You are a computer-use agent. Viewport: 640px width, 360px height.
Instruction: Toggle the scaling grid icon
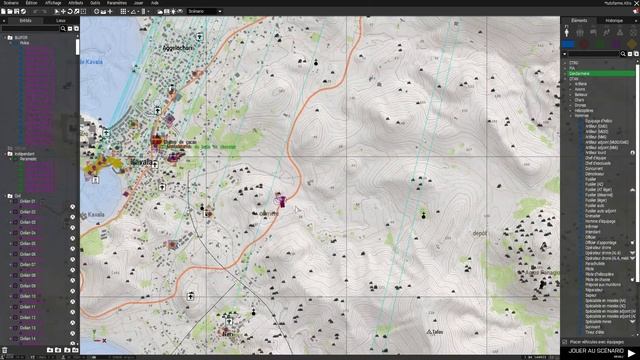tap(143, 11)
